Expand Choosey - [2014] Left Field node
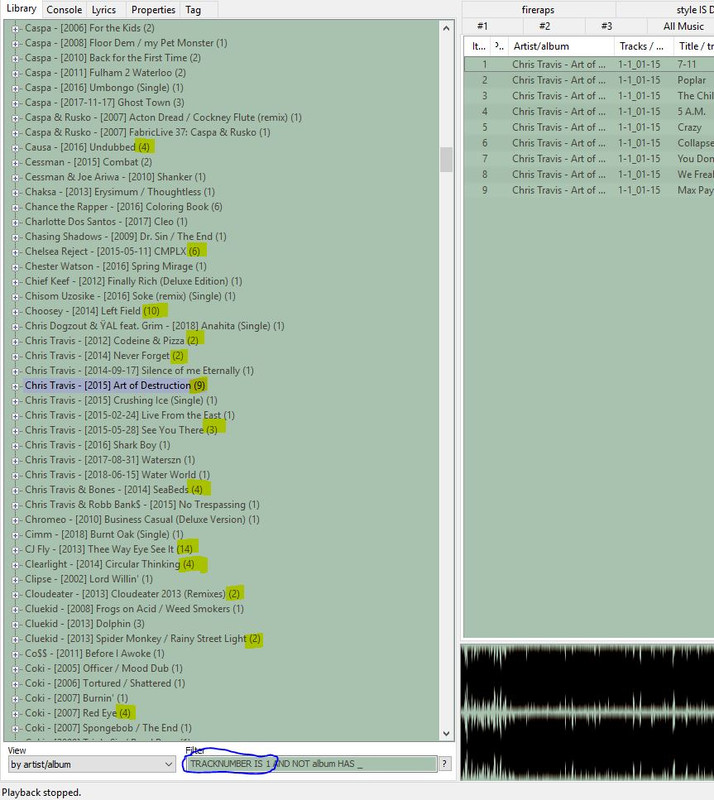 (15, 312)
